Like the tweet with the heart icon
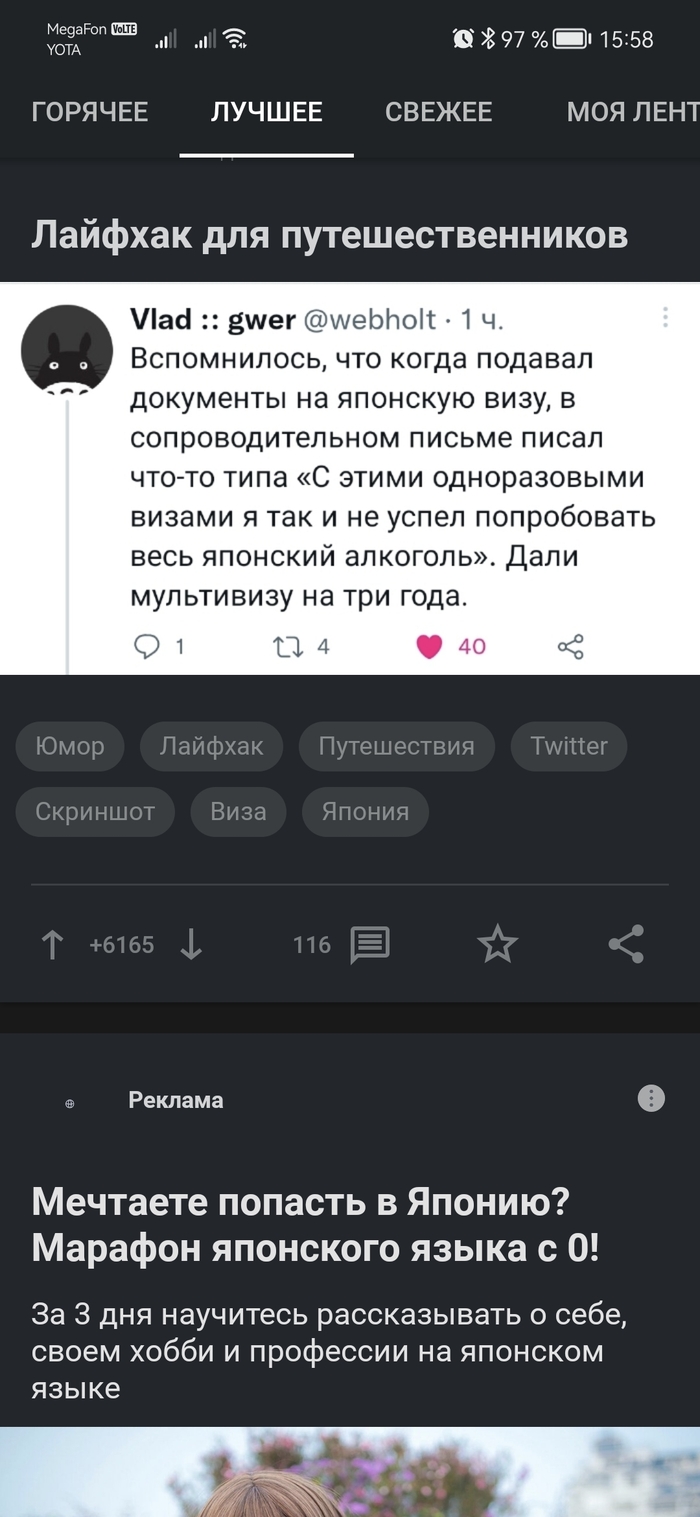 428,646
